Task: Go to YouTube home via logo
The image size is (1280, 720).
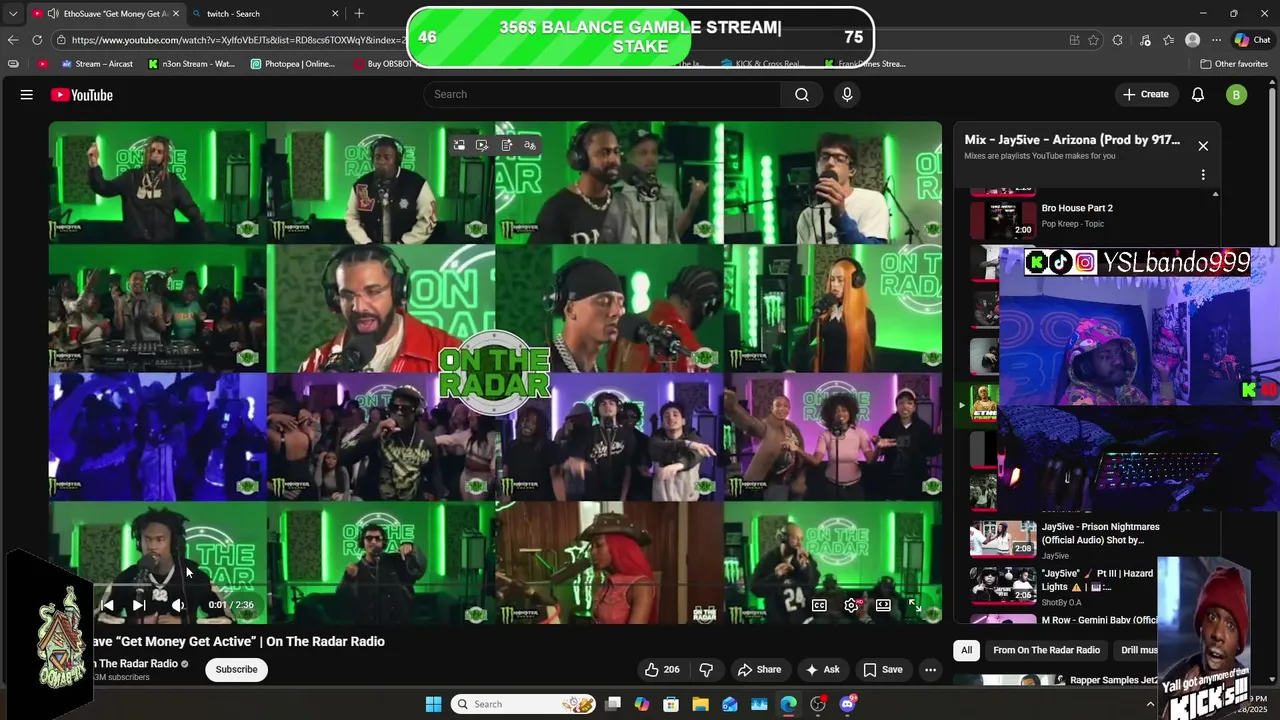Action: tap(82, 95)
